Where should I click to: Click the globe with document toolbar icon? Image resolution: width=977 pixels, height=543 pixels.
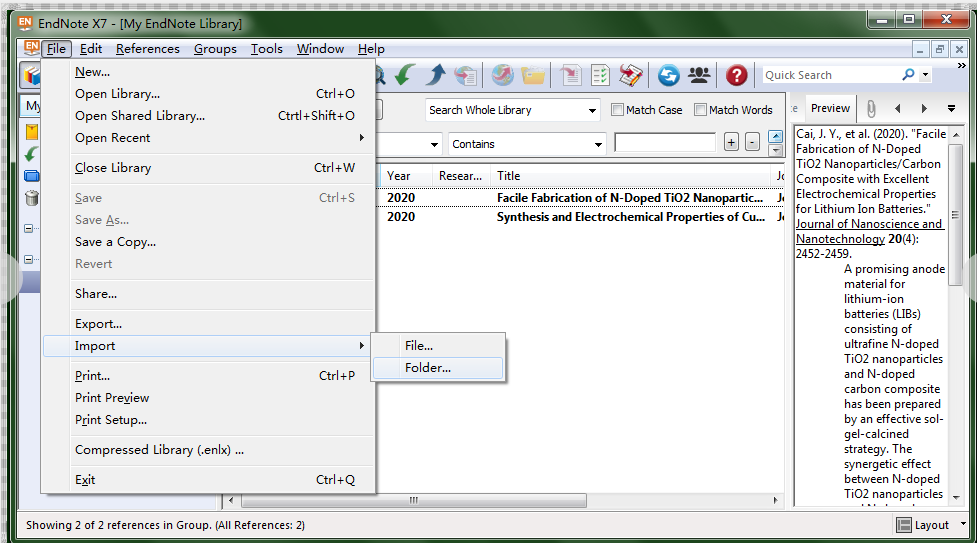[x=465, y=75]
